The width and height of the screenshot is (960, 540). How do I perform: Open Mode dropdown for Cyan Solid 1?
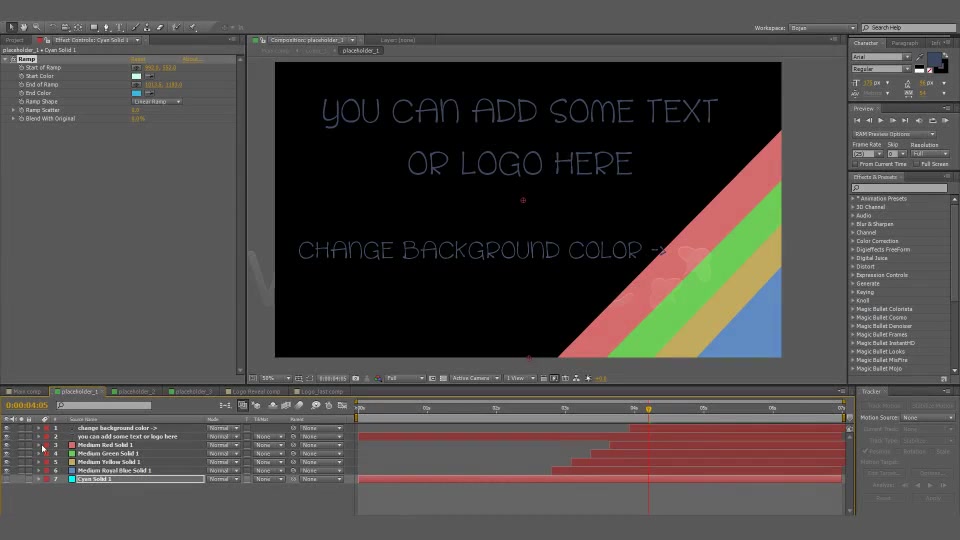coord(223,479)
